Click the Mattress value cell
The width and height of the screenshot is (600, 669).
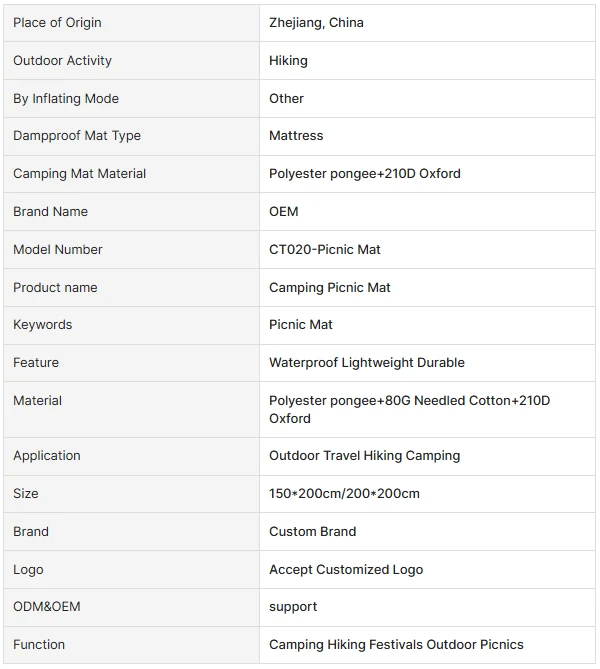(x=427, y=136)
